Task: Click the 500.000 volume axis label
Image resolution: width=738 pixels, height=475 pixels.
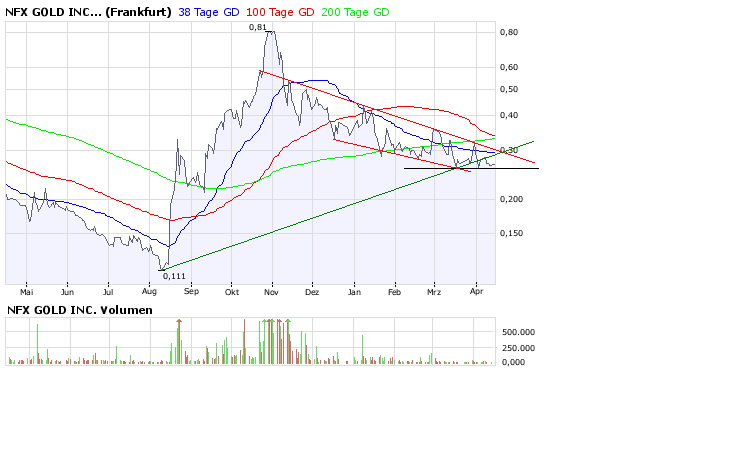Action: pos(517,331)
